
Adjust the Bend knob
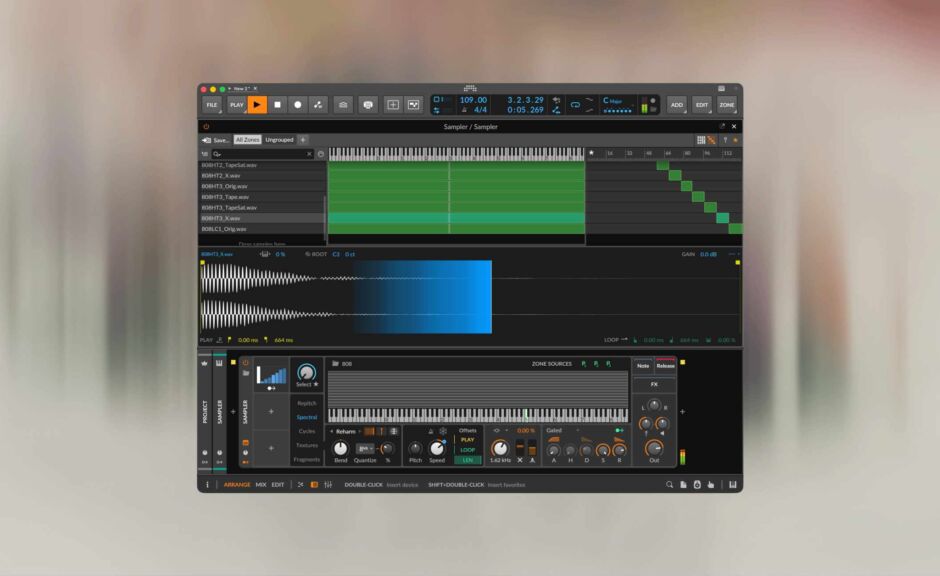pyautogui.click(x=341, y=448)
